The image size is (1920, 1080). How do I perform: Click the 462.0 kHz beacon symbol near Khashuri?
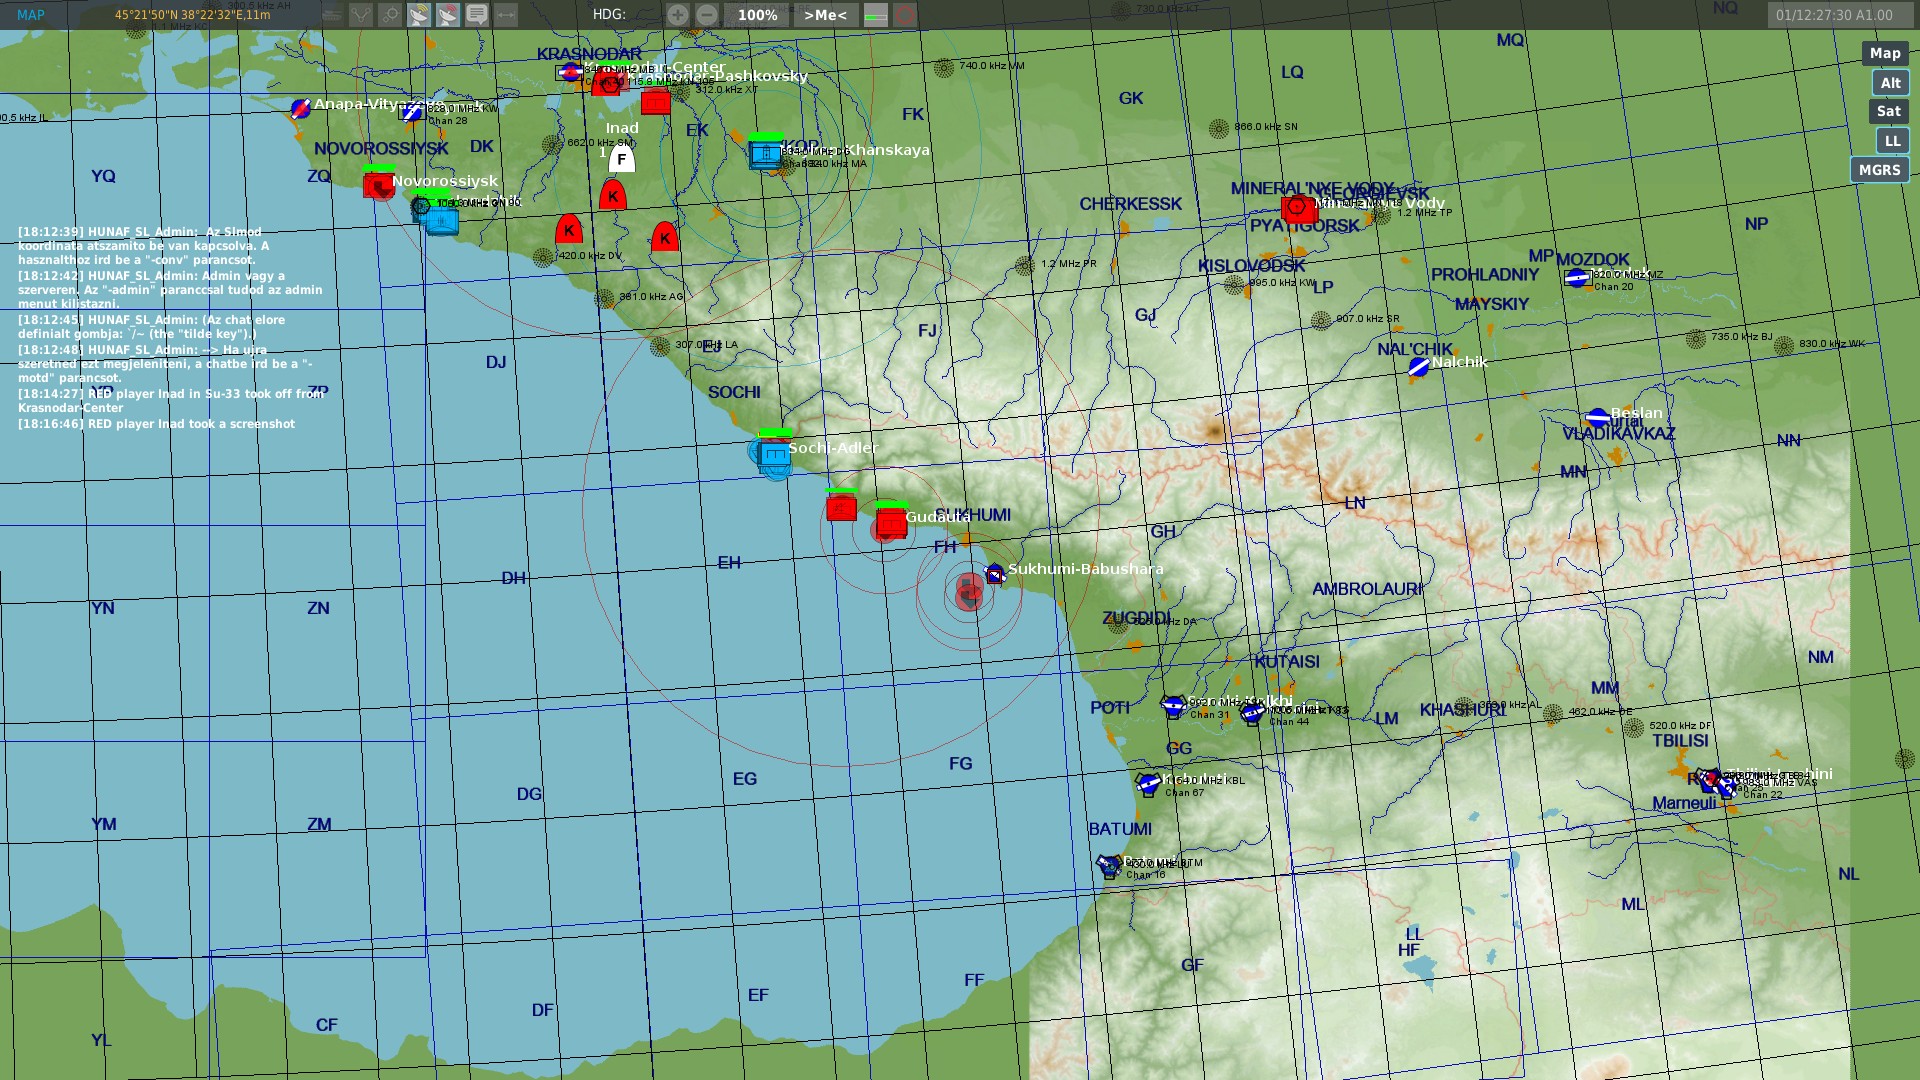tap(1552, 714)
